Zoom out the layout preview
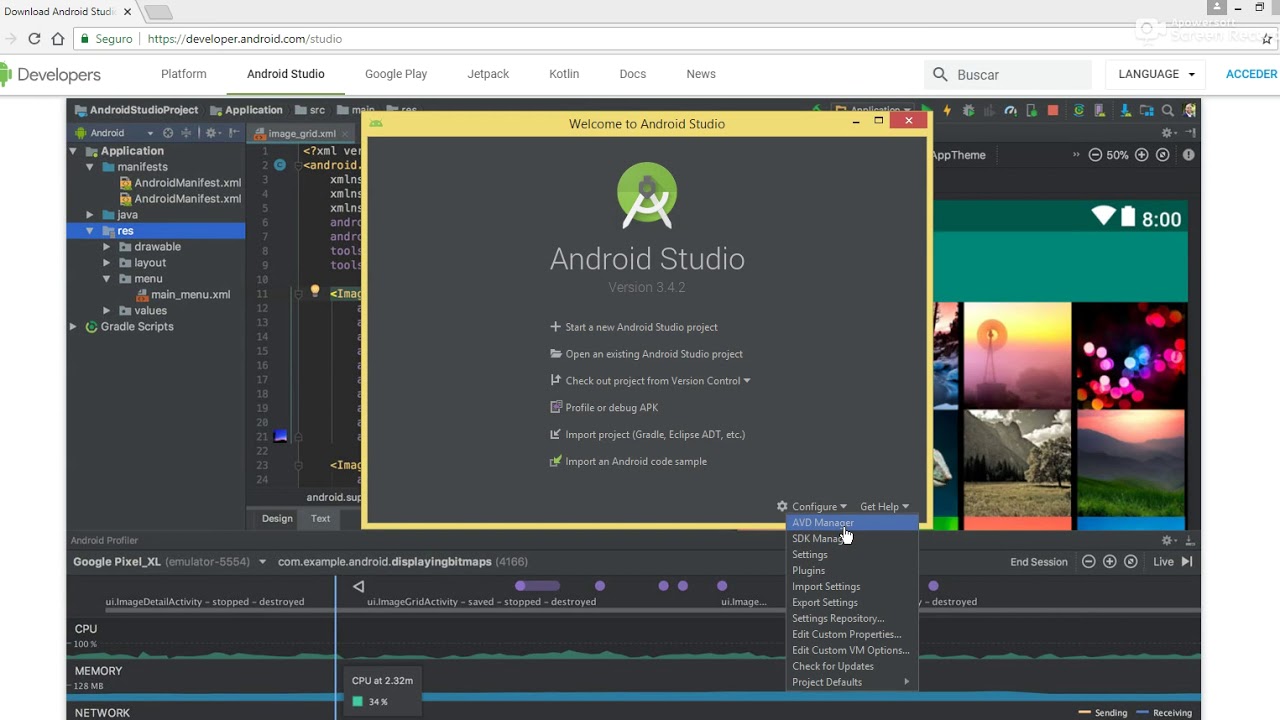 (1095, 155)
